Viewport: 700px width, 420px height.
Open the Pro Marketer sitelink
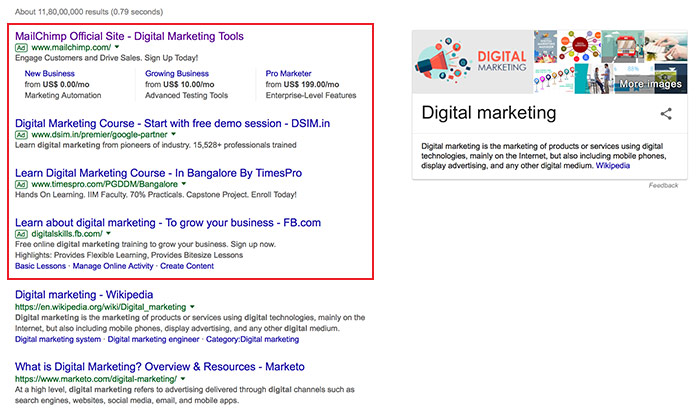[x=288, y=74]
